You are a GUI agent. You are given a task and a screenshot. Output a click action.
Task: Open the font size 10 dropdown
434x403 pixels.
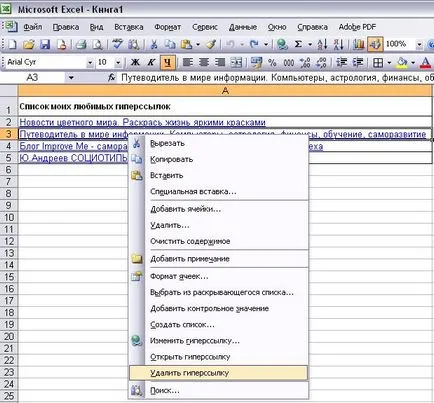[118, 62]
